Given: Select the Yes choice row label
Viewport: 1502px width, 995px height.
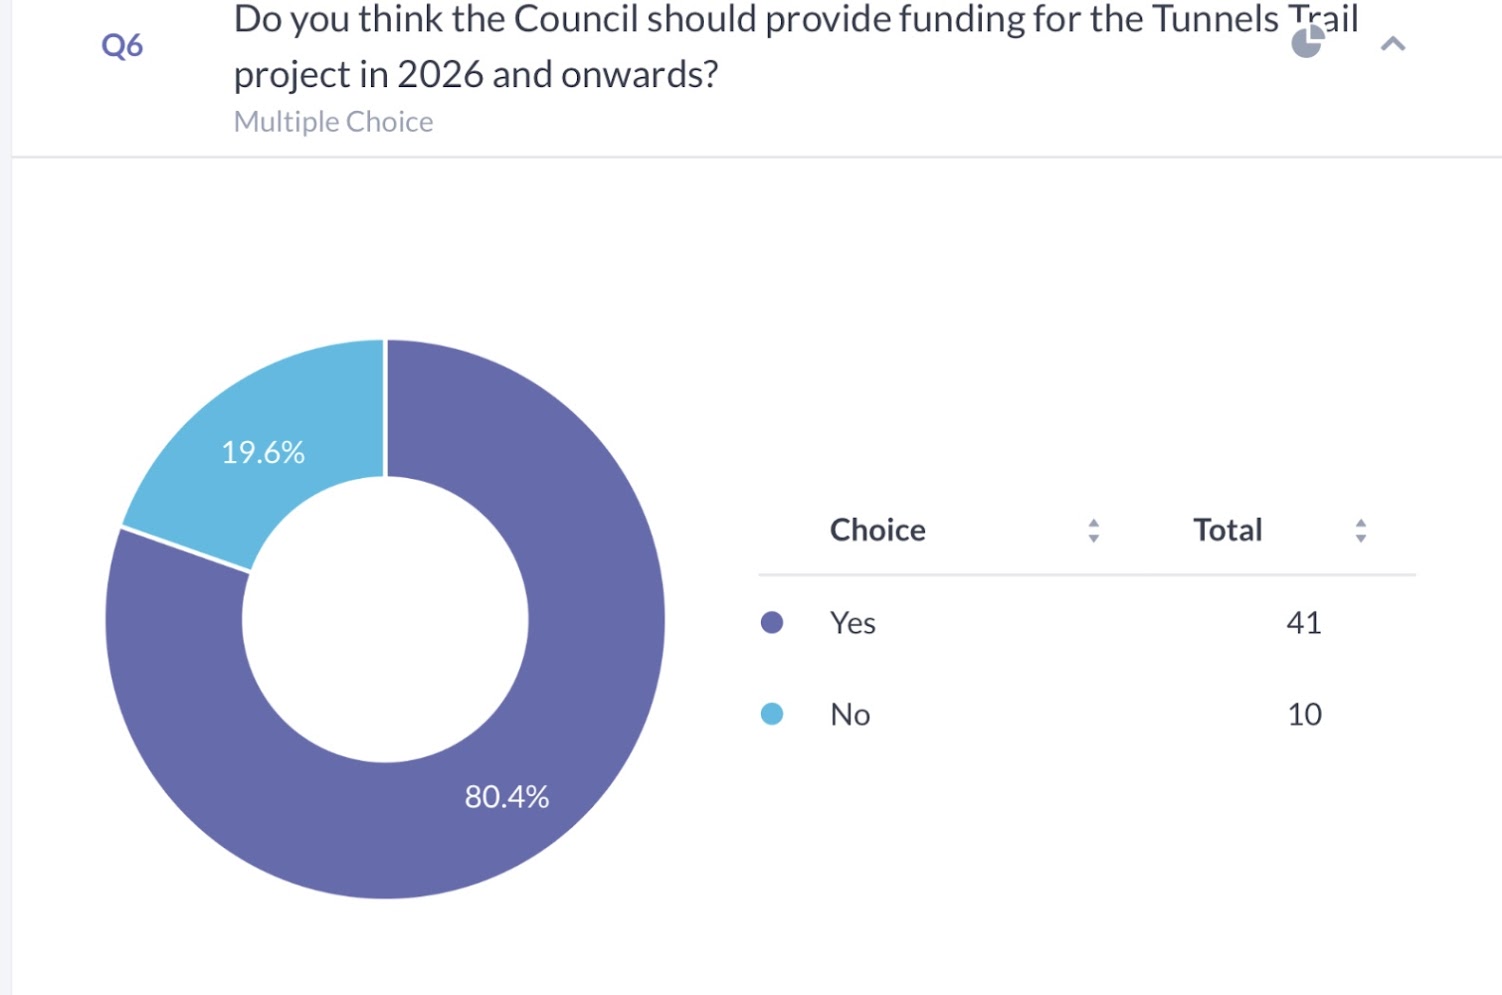Looking at the screenshot, I should [852, 623].
